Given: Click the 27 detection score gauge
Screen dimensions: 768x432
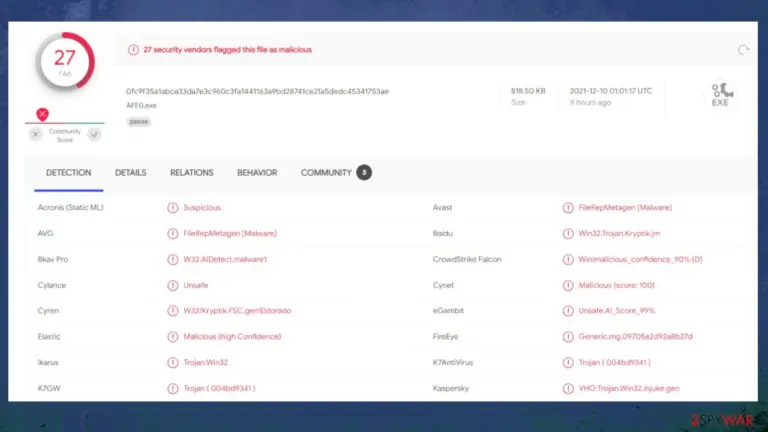Looking at the screenshot, I should click(x=65, y=62).
